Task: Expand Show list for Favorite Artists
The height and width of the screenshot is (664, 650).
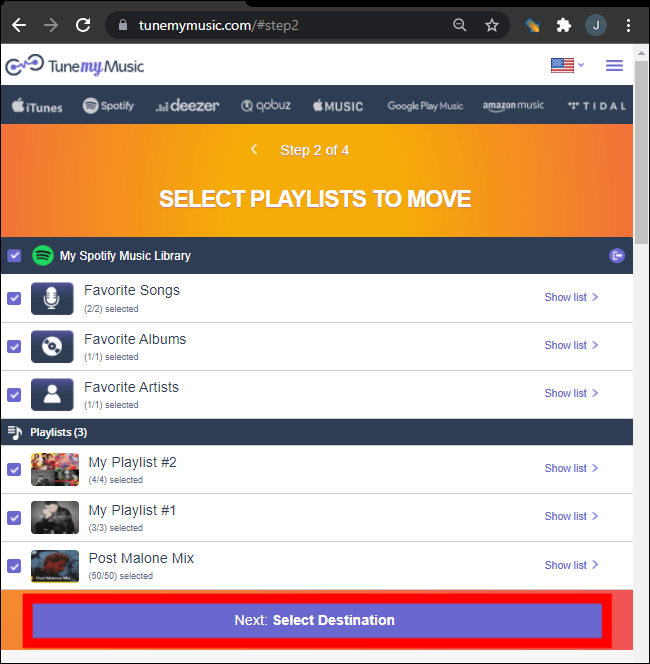Action: (571, 393)
